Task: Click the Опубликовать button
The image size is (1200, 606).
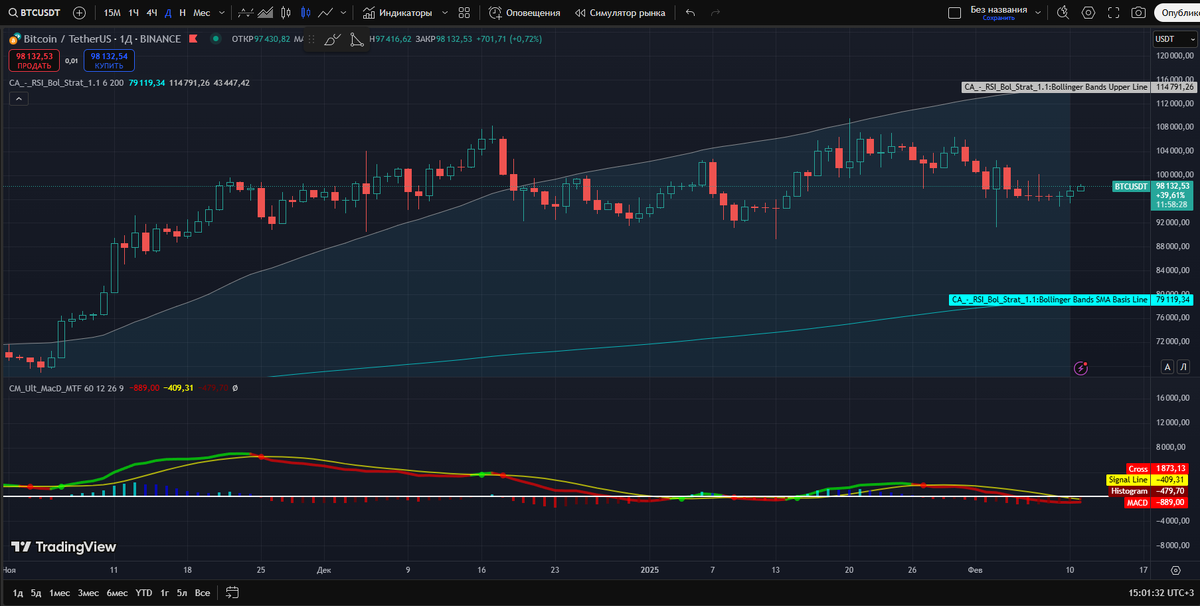Action: click(x=1179, y=13)
